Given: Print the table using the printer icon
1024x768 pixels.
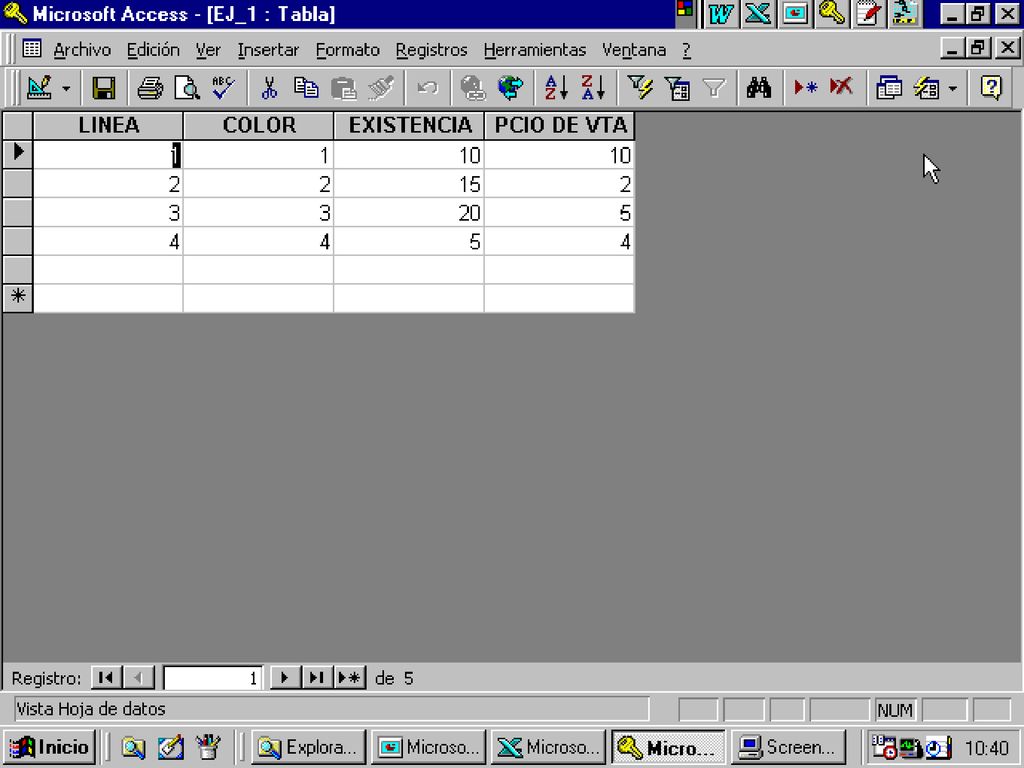Looking at the screenshot, I should coord(150,88).
